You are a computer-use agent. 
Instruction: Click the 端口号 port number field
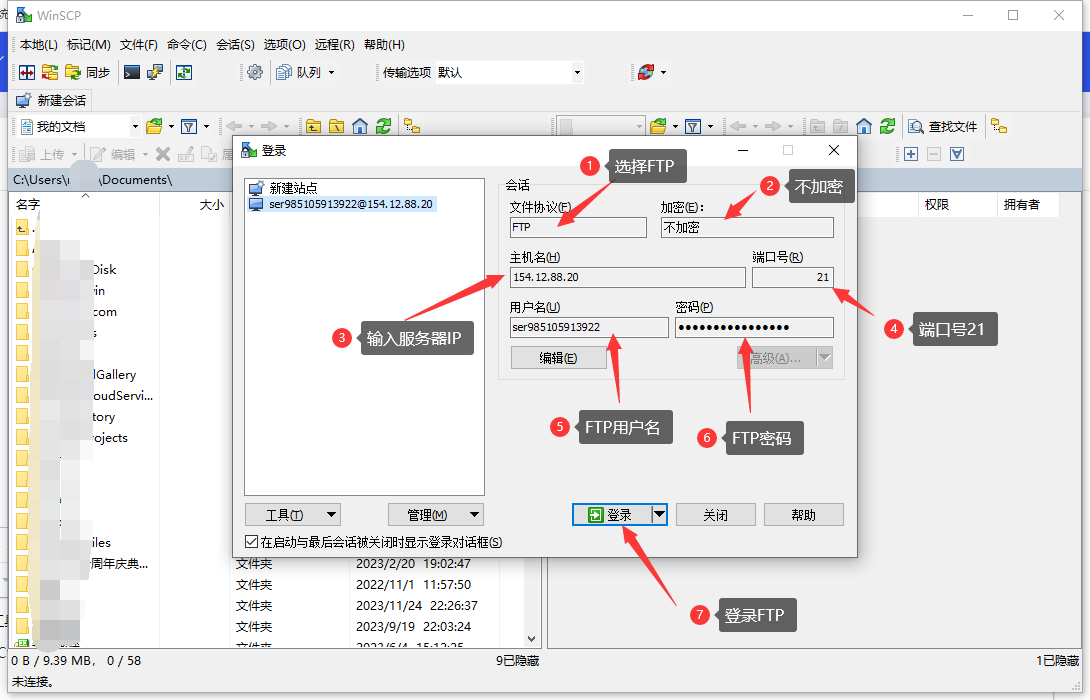pyautogui.click(x=792, y=277)
